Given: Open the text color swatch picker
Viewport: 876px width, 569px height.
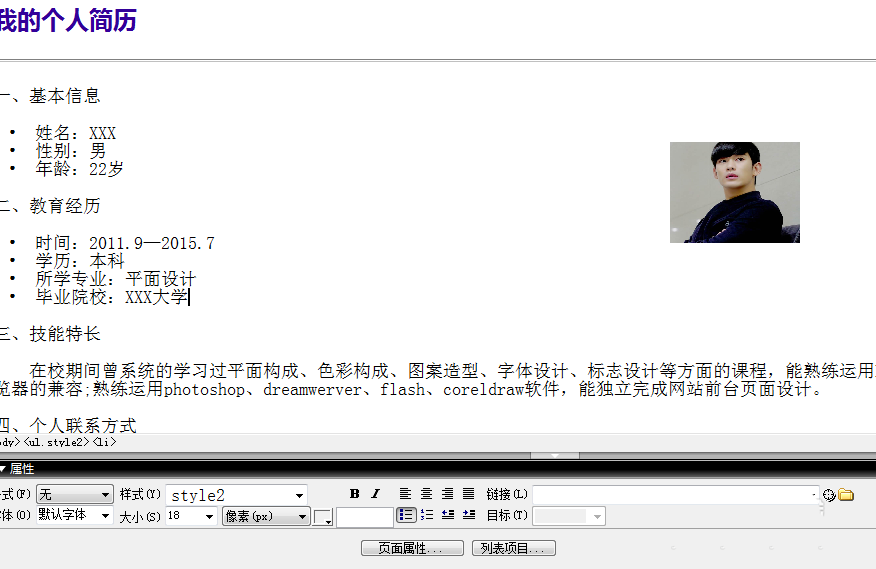Looking at the screenshot, I should [x=323, y=517].
